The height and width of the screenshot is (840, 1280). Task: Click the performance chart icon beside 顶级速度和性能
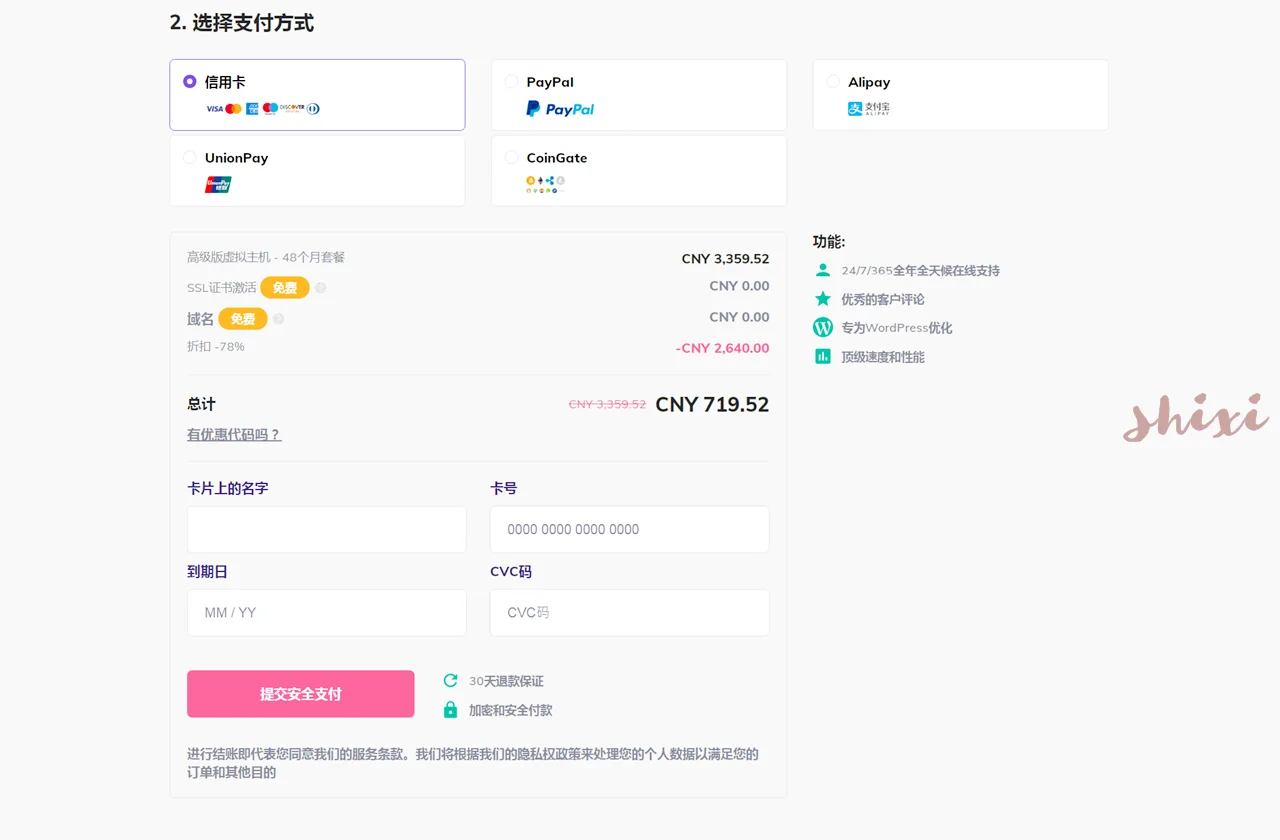(x=823, y=356)
